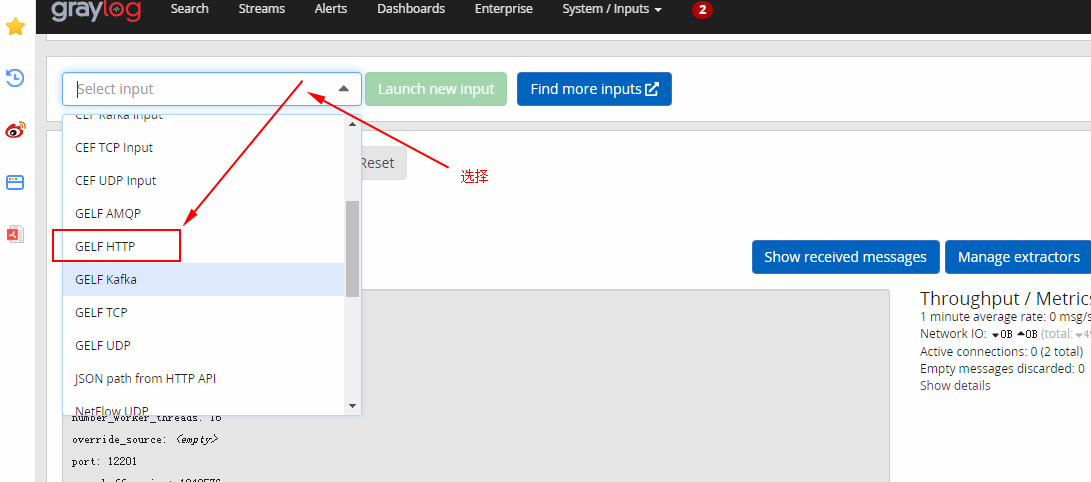Open the Alerts menu
This screenshot has width=1091, height=482.
click(331, 9)
